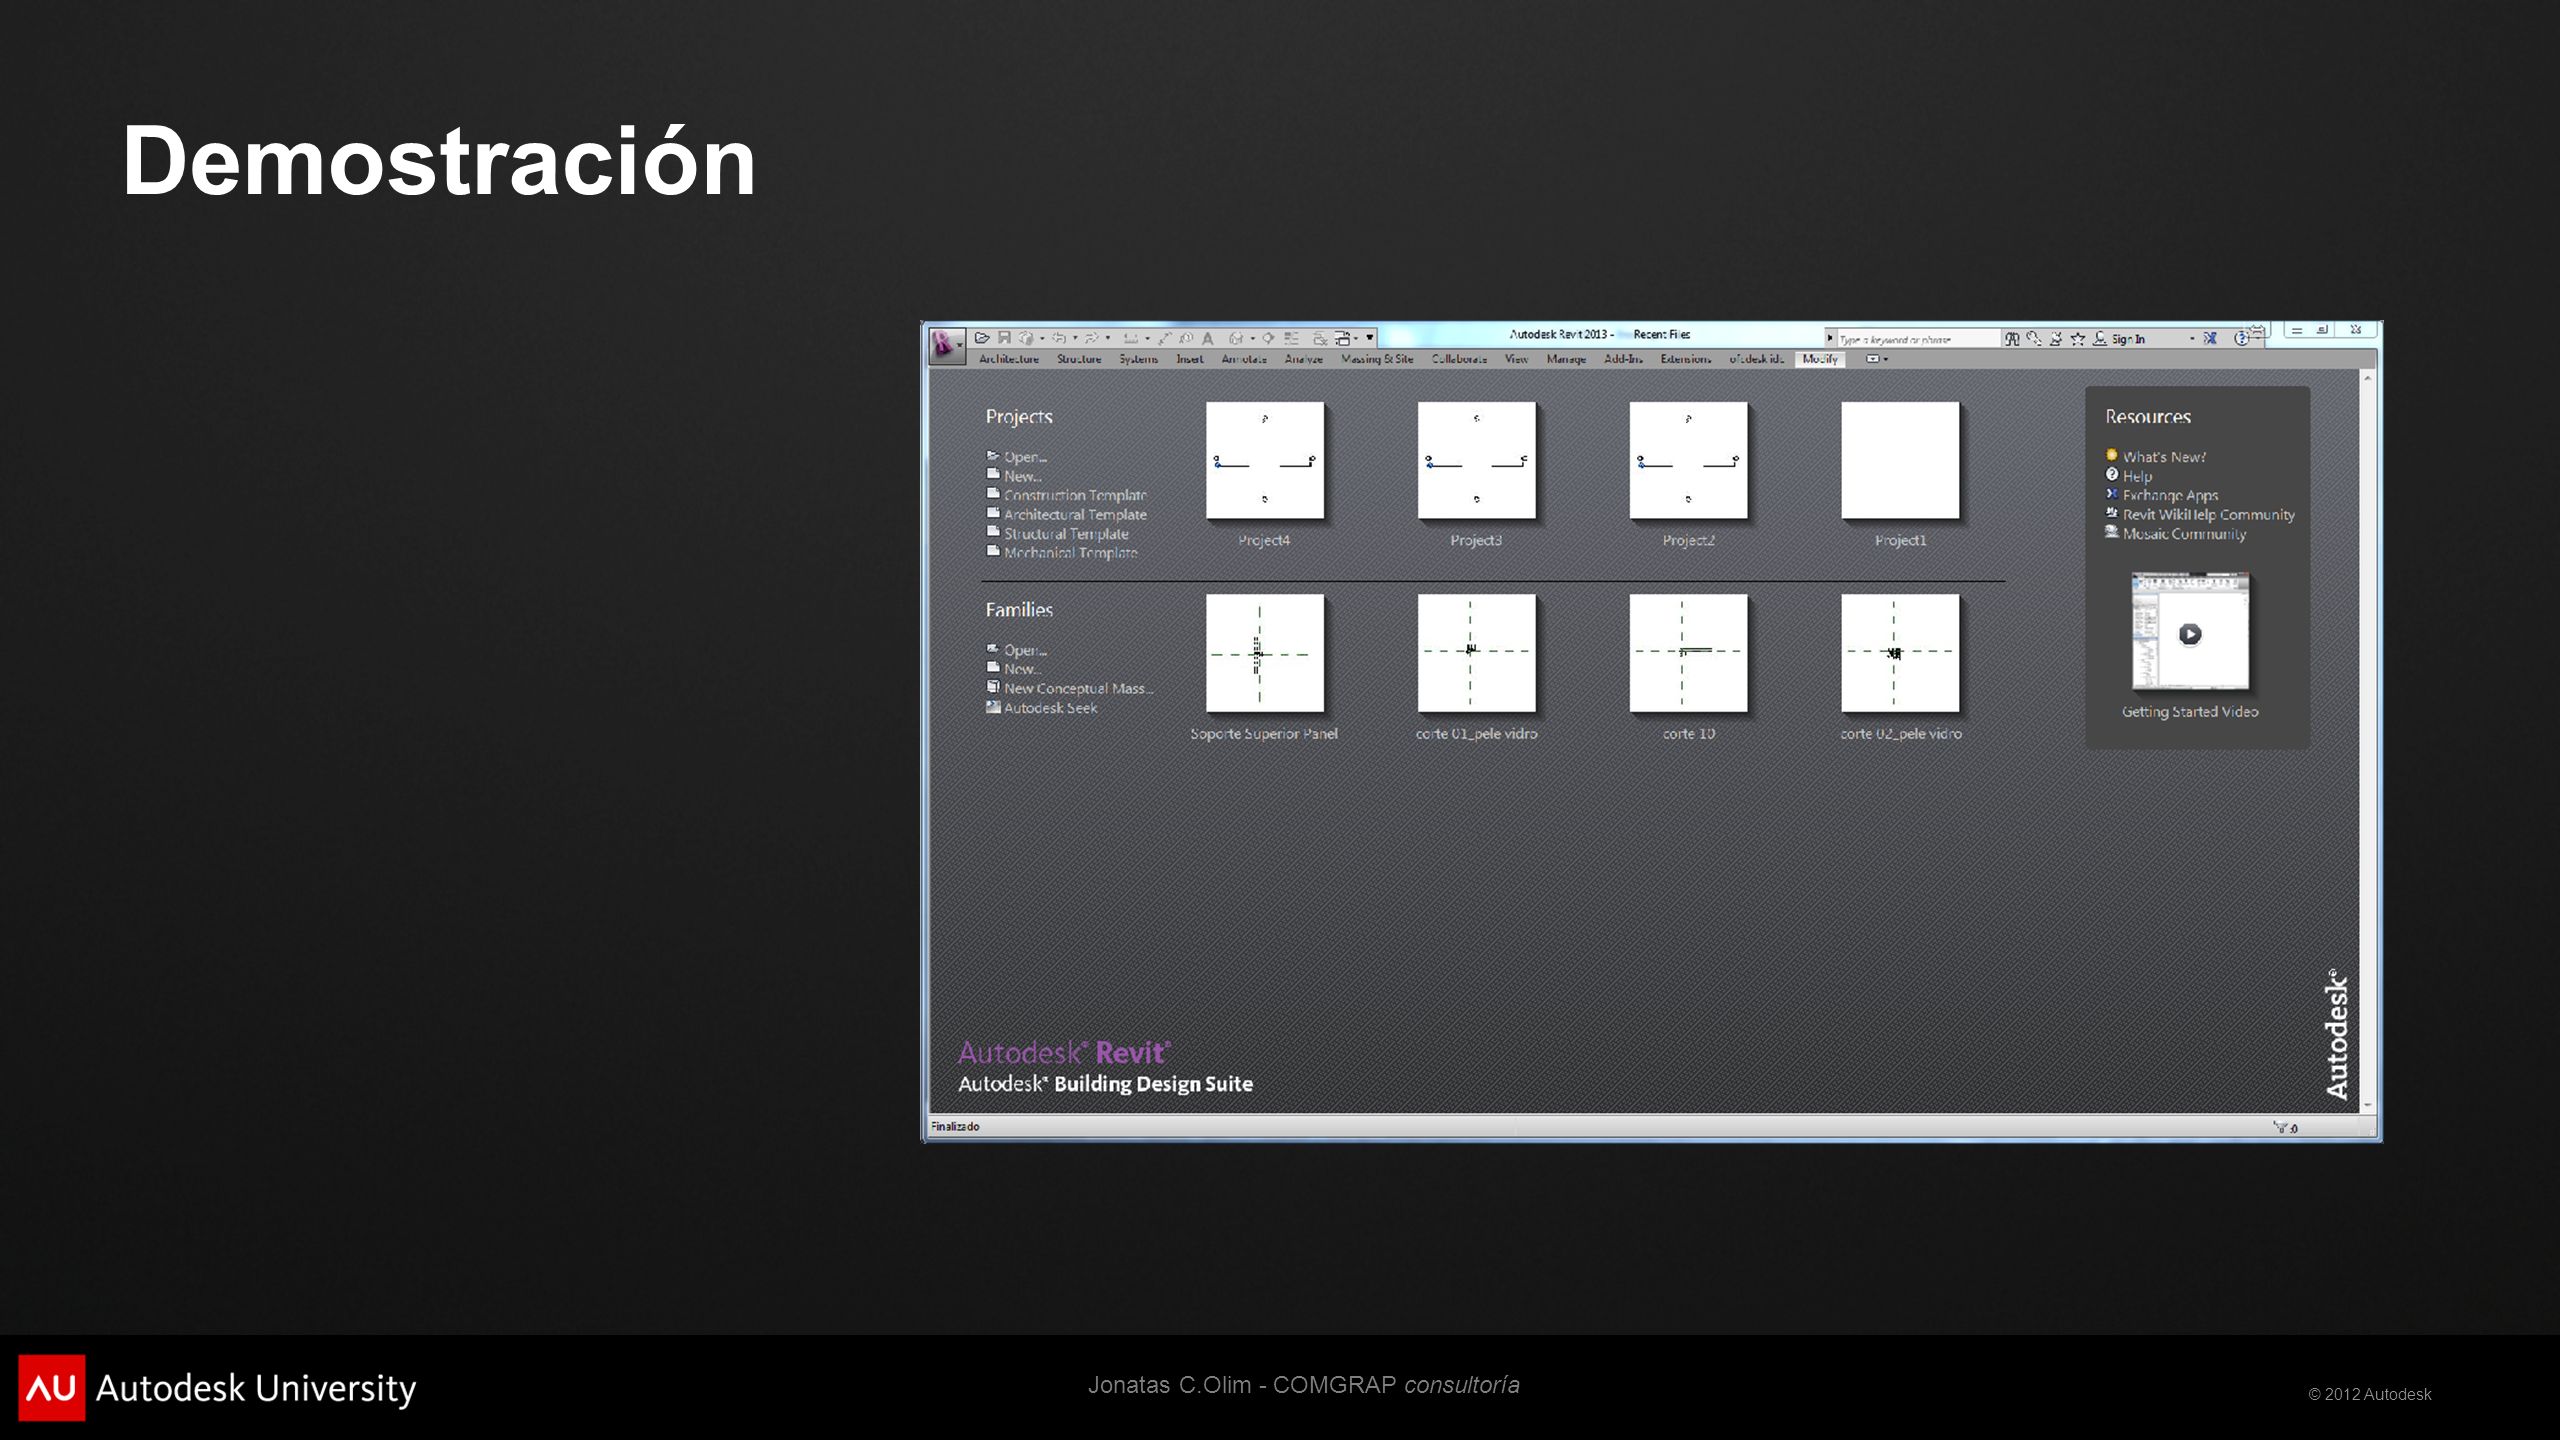This screenshot has width=2560, height=1440.
Task: Open the Insert ribbon tab
Action: [x=1190, y=359]
